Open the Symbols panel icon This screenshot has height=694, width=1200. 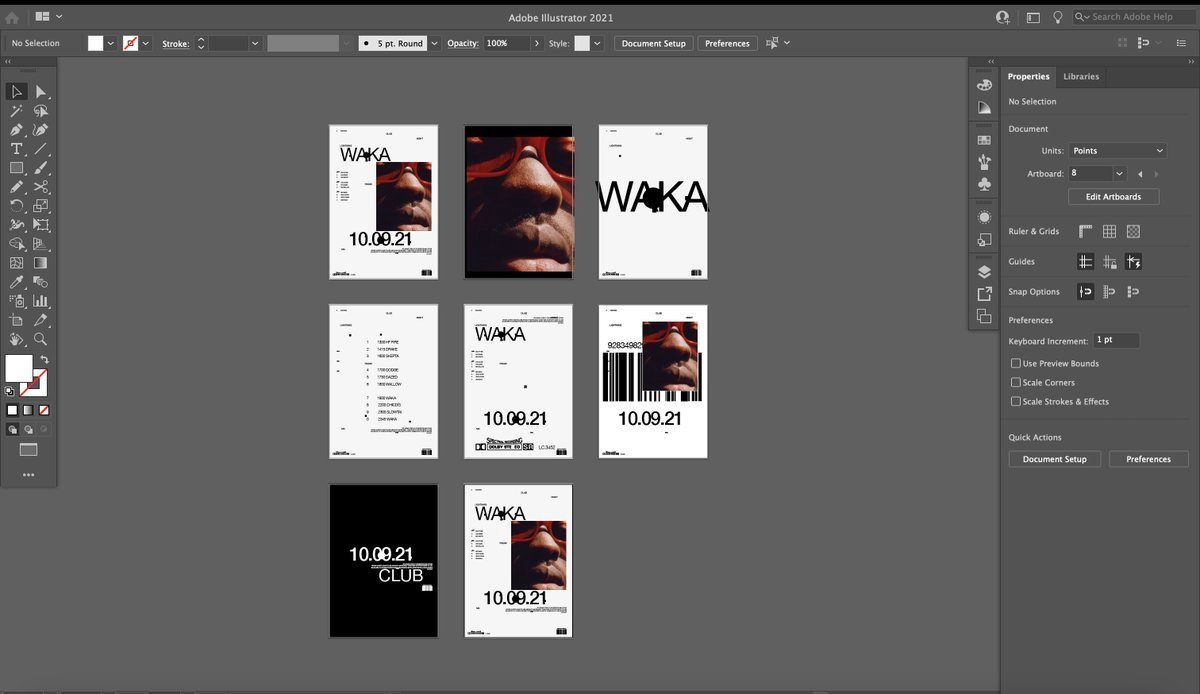coord(984,185)
